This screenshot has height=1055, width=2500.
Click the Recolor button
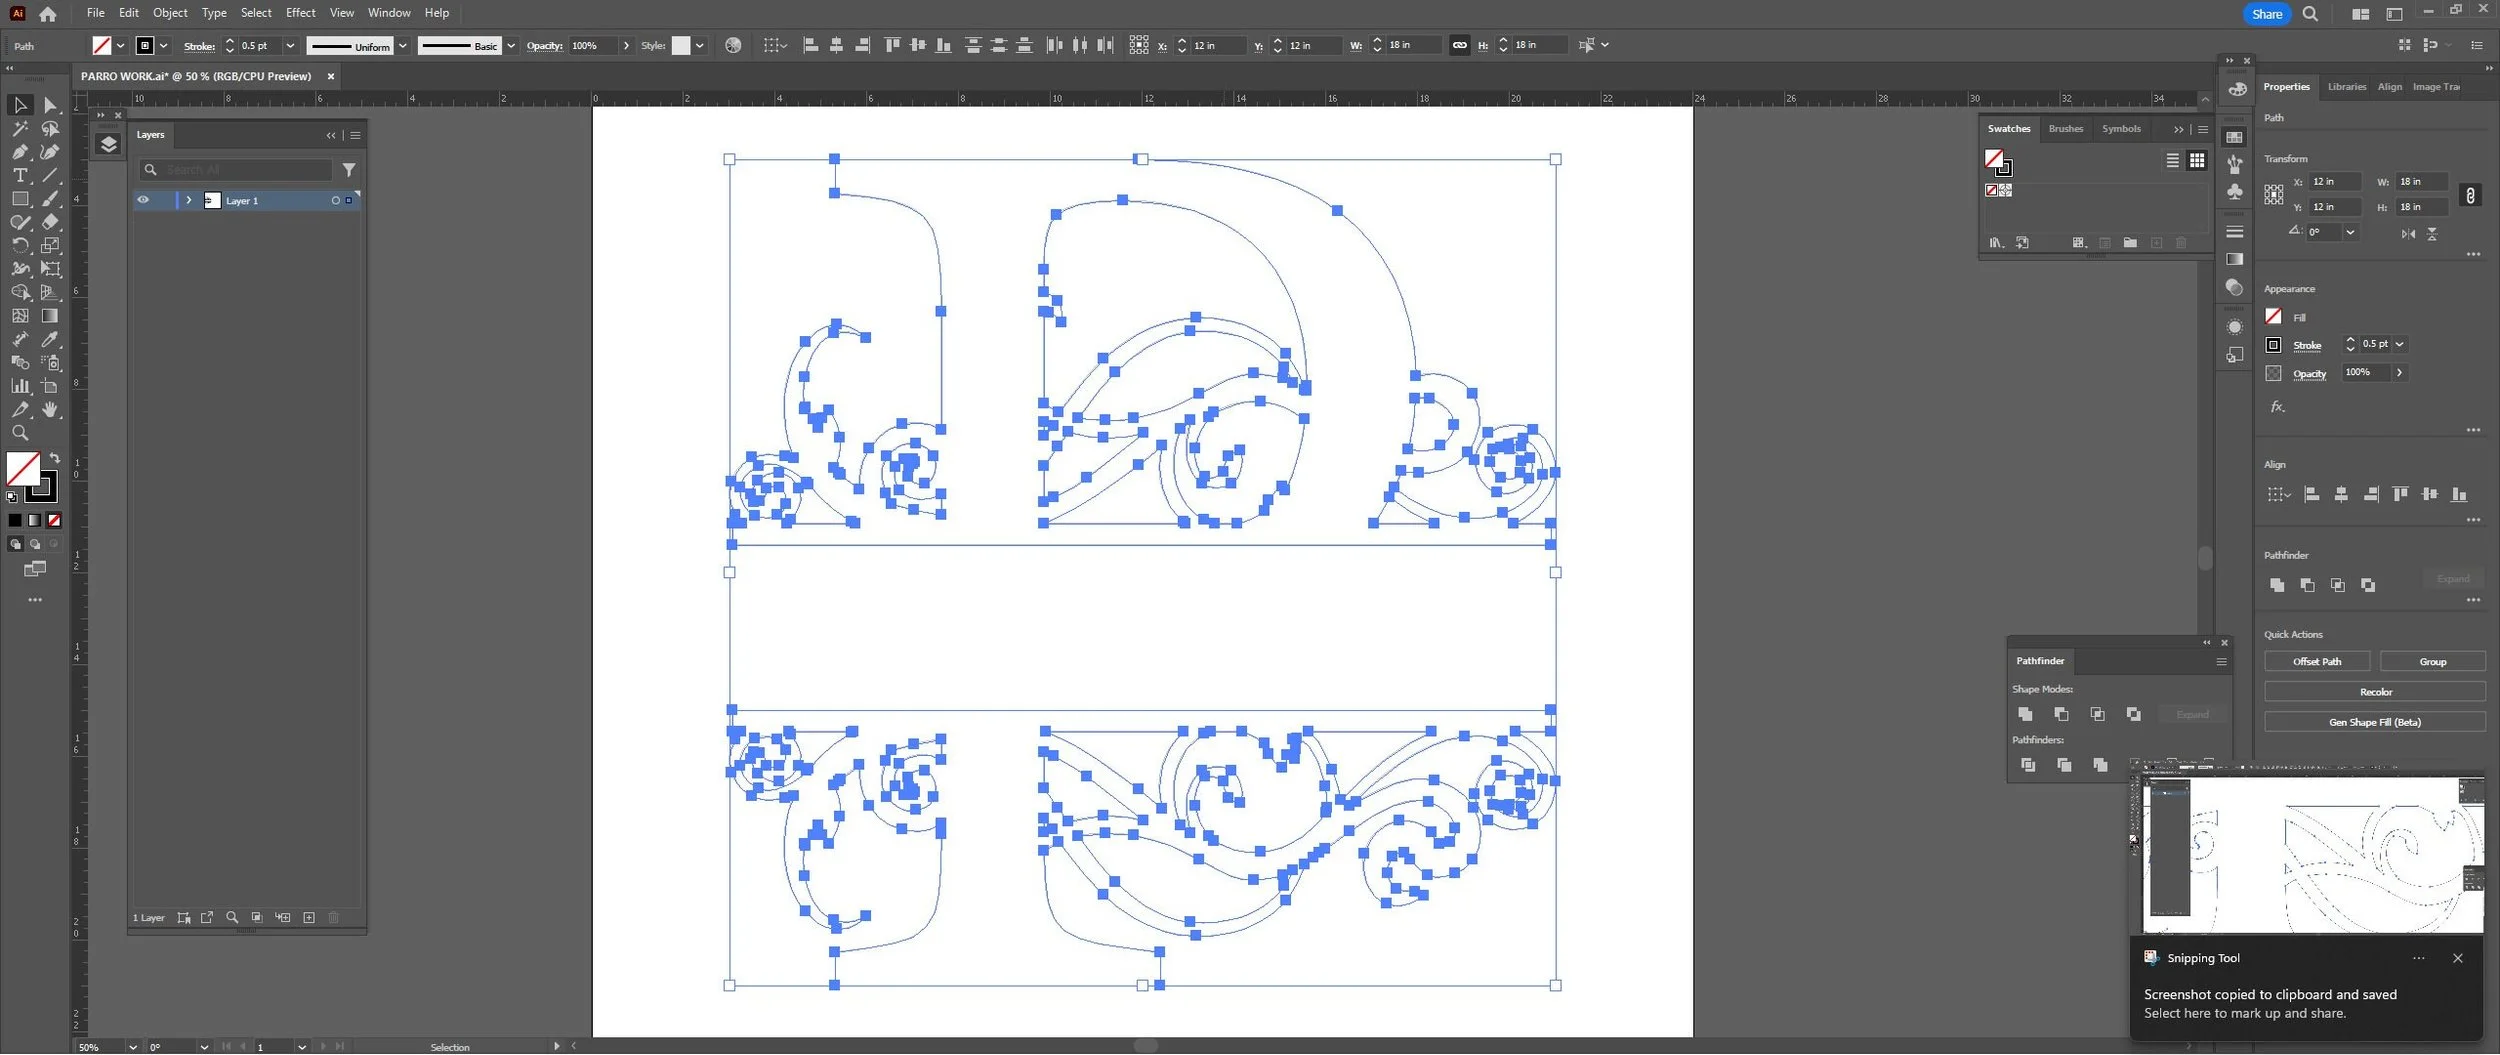[2375, 692]
